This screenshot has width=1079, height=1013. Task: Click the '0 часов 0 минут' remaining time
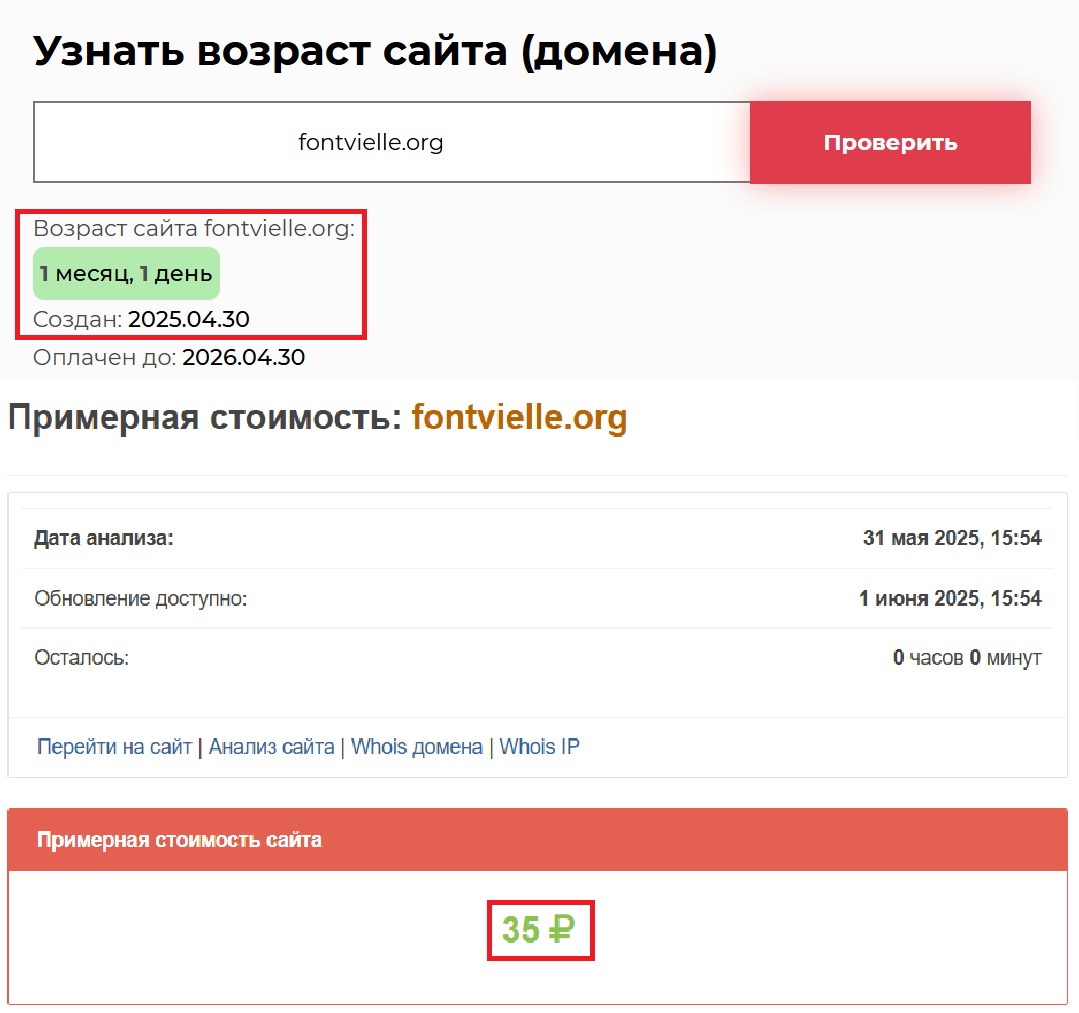click(966, 658)
